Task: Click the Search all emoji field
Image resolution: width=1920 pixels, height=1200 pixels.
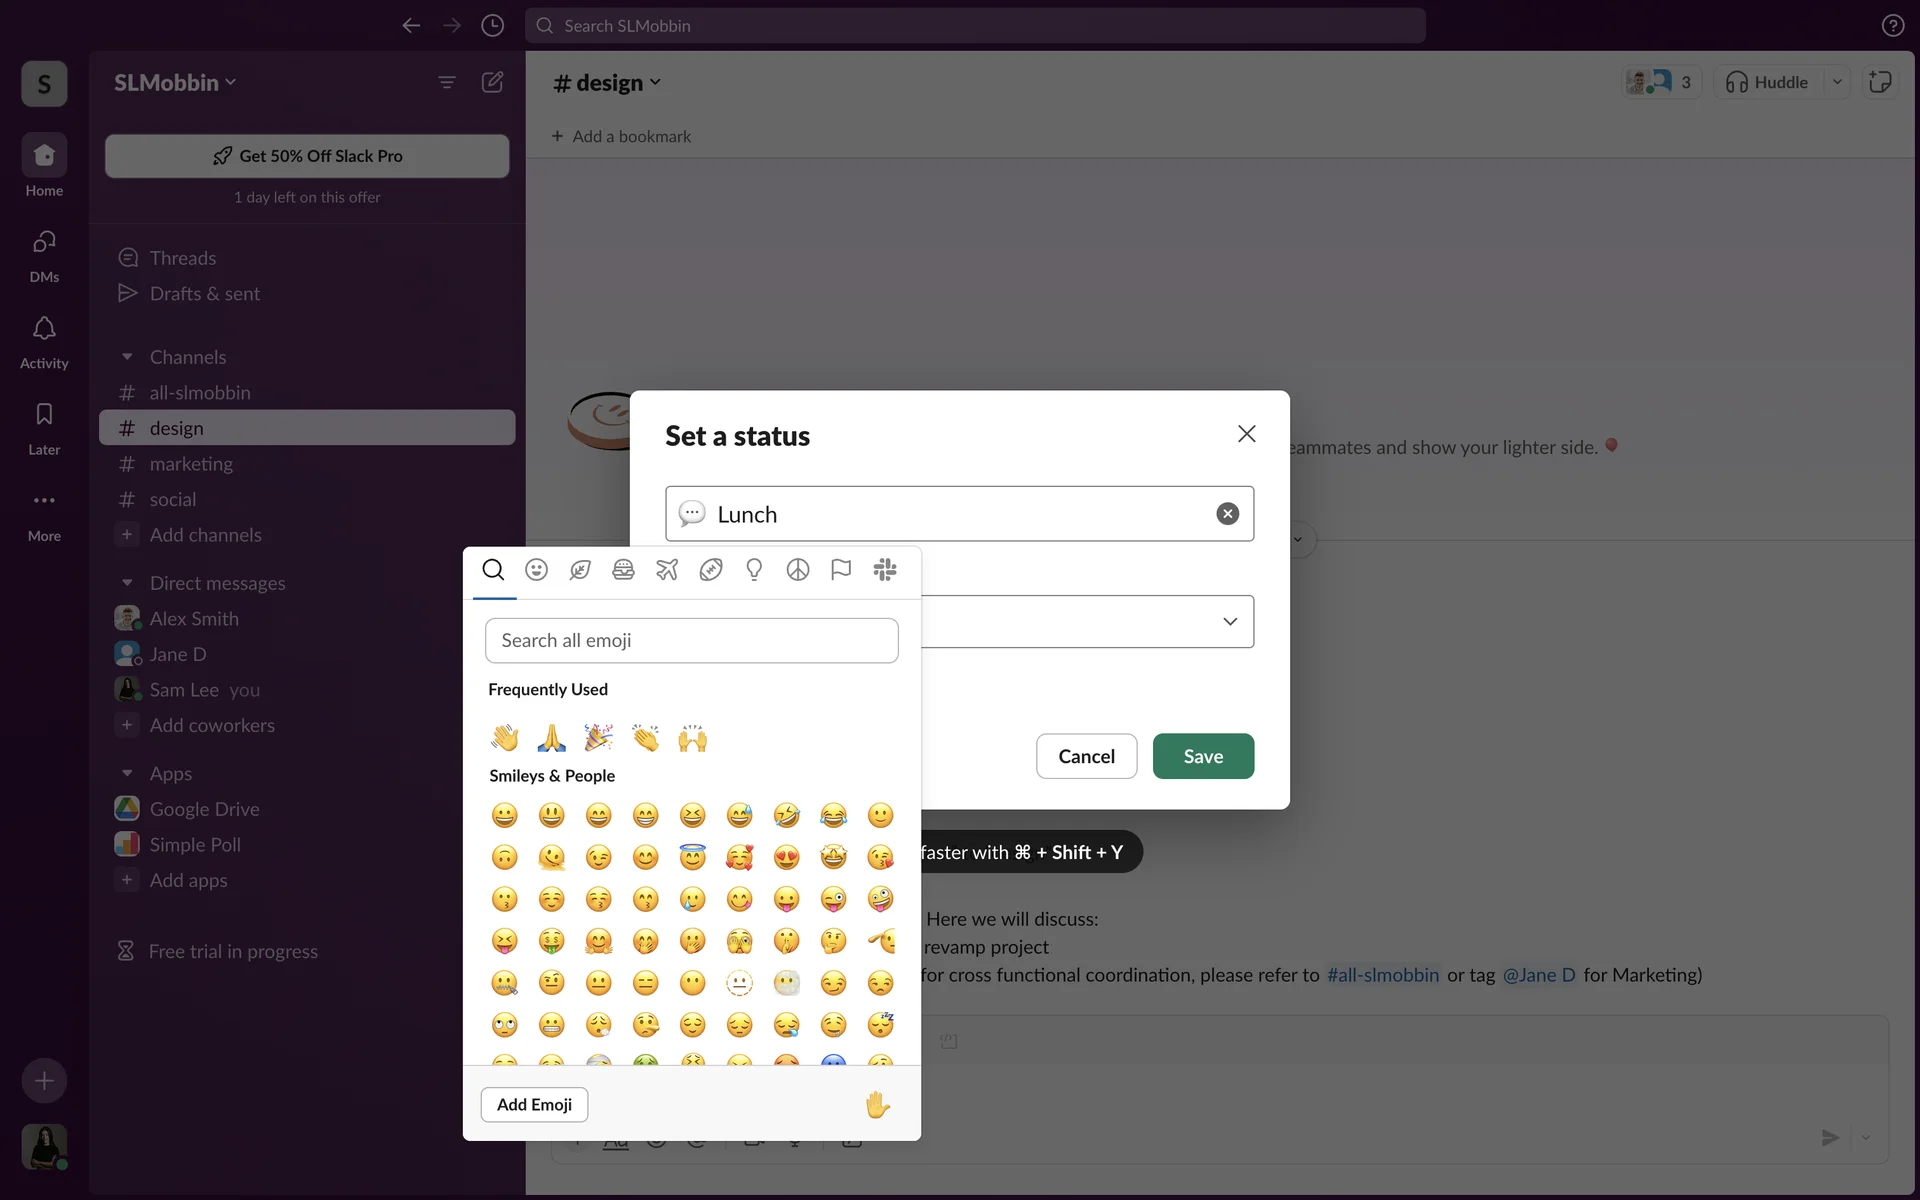Action: tap(691, 641)
